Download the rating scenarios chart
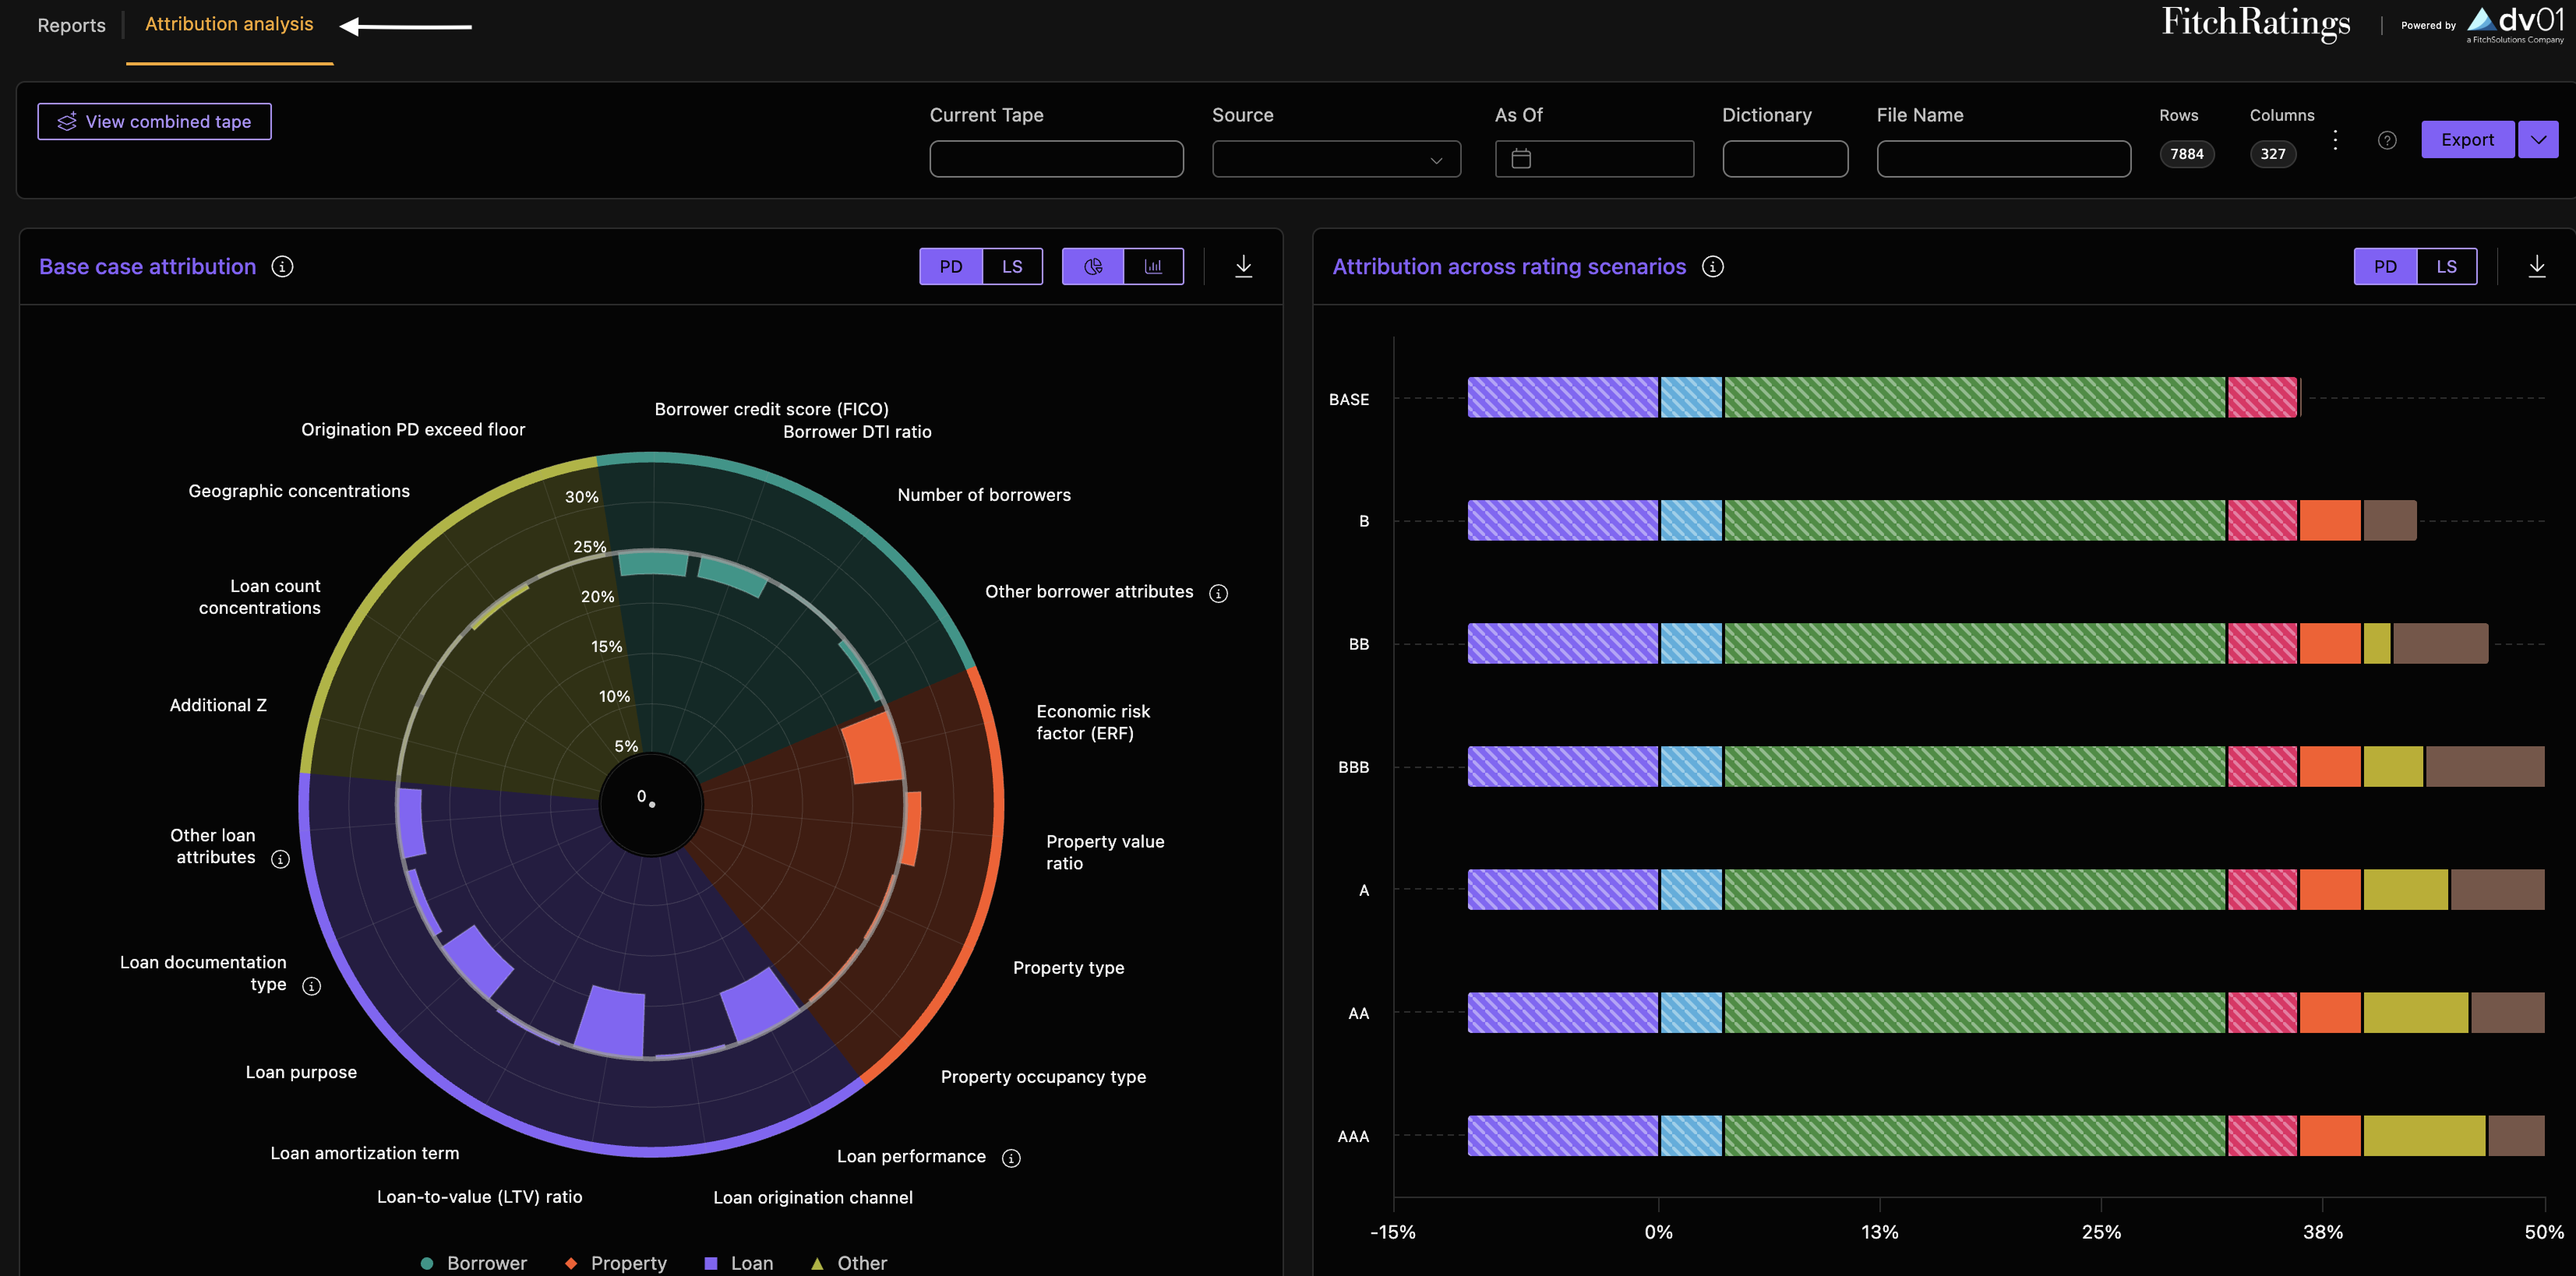2576x1276 pixels. pos(2537,266)
